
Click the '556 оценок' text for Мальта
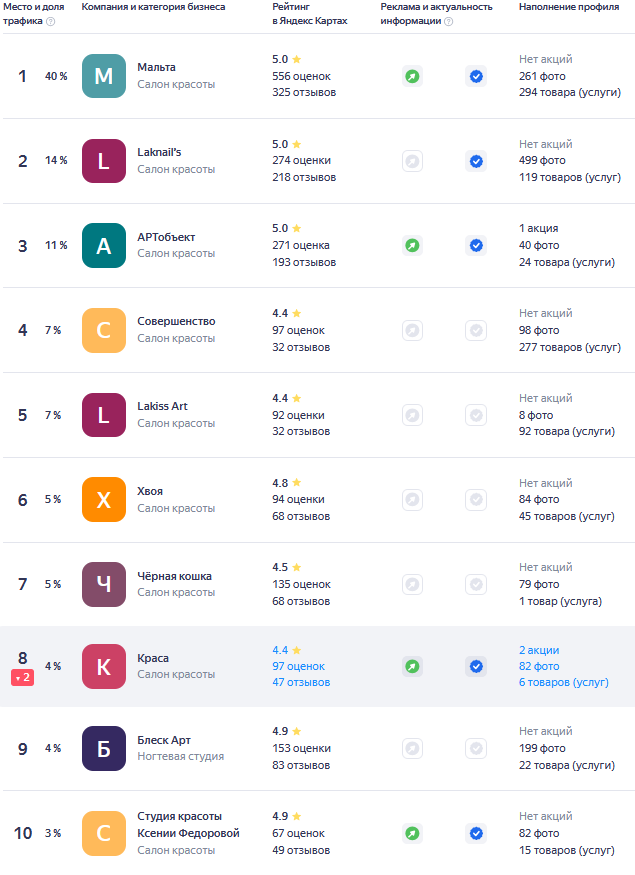(x=301, y=76)
